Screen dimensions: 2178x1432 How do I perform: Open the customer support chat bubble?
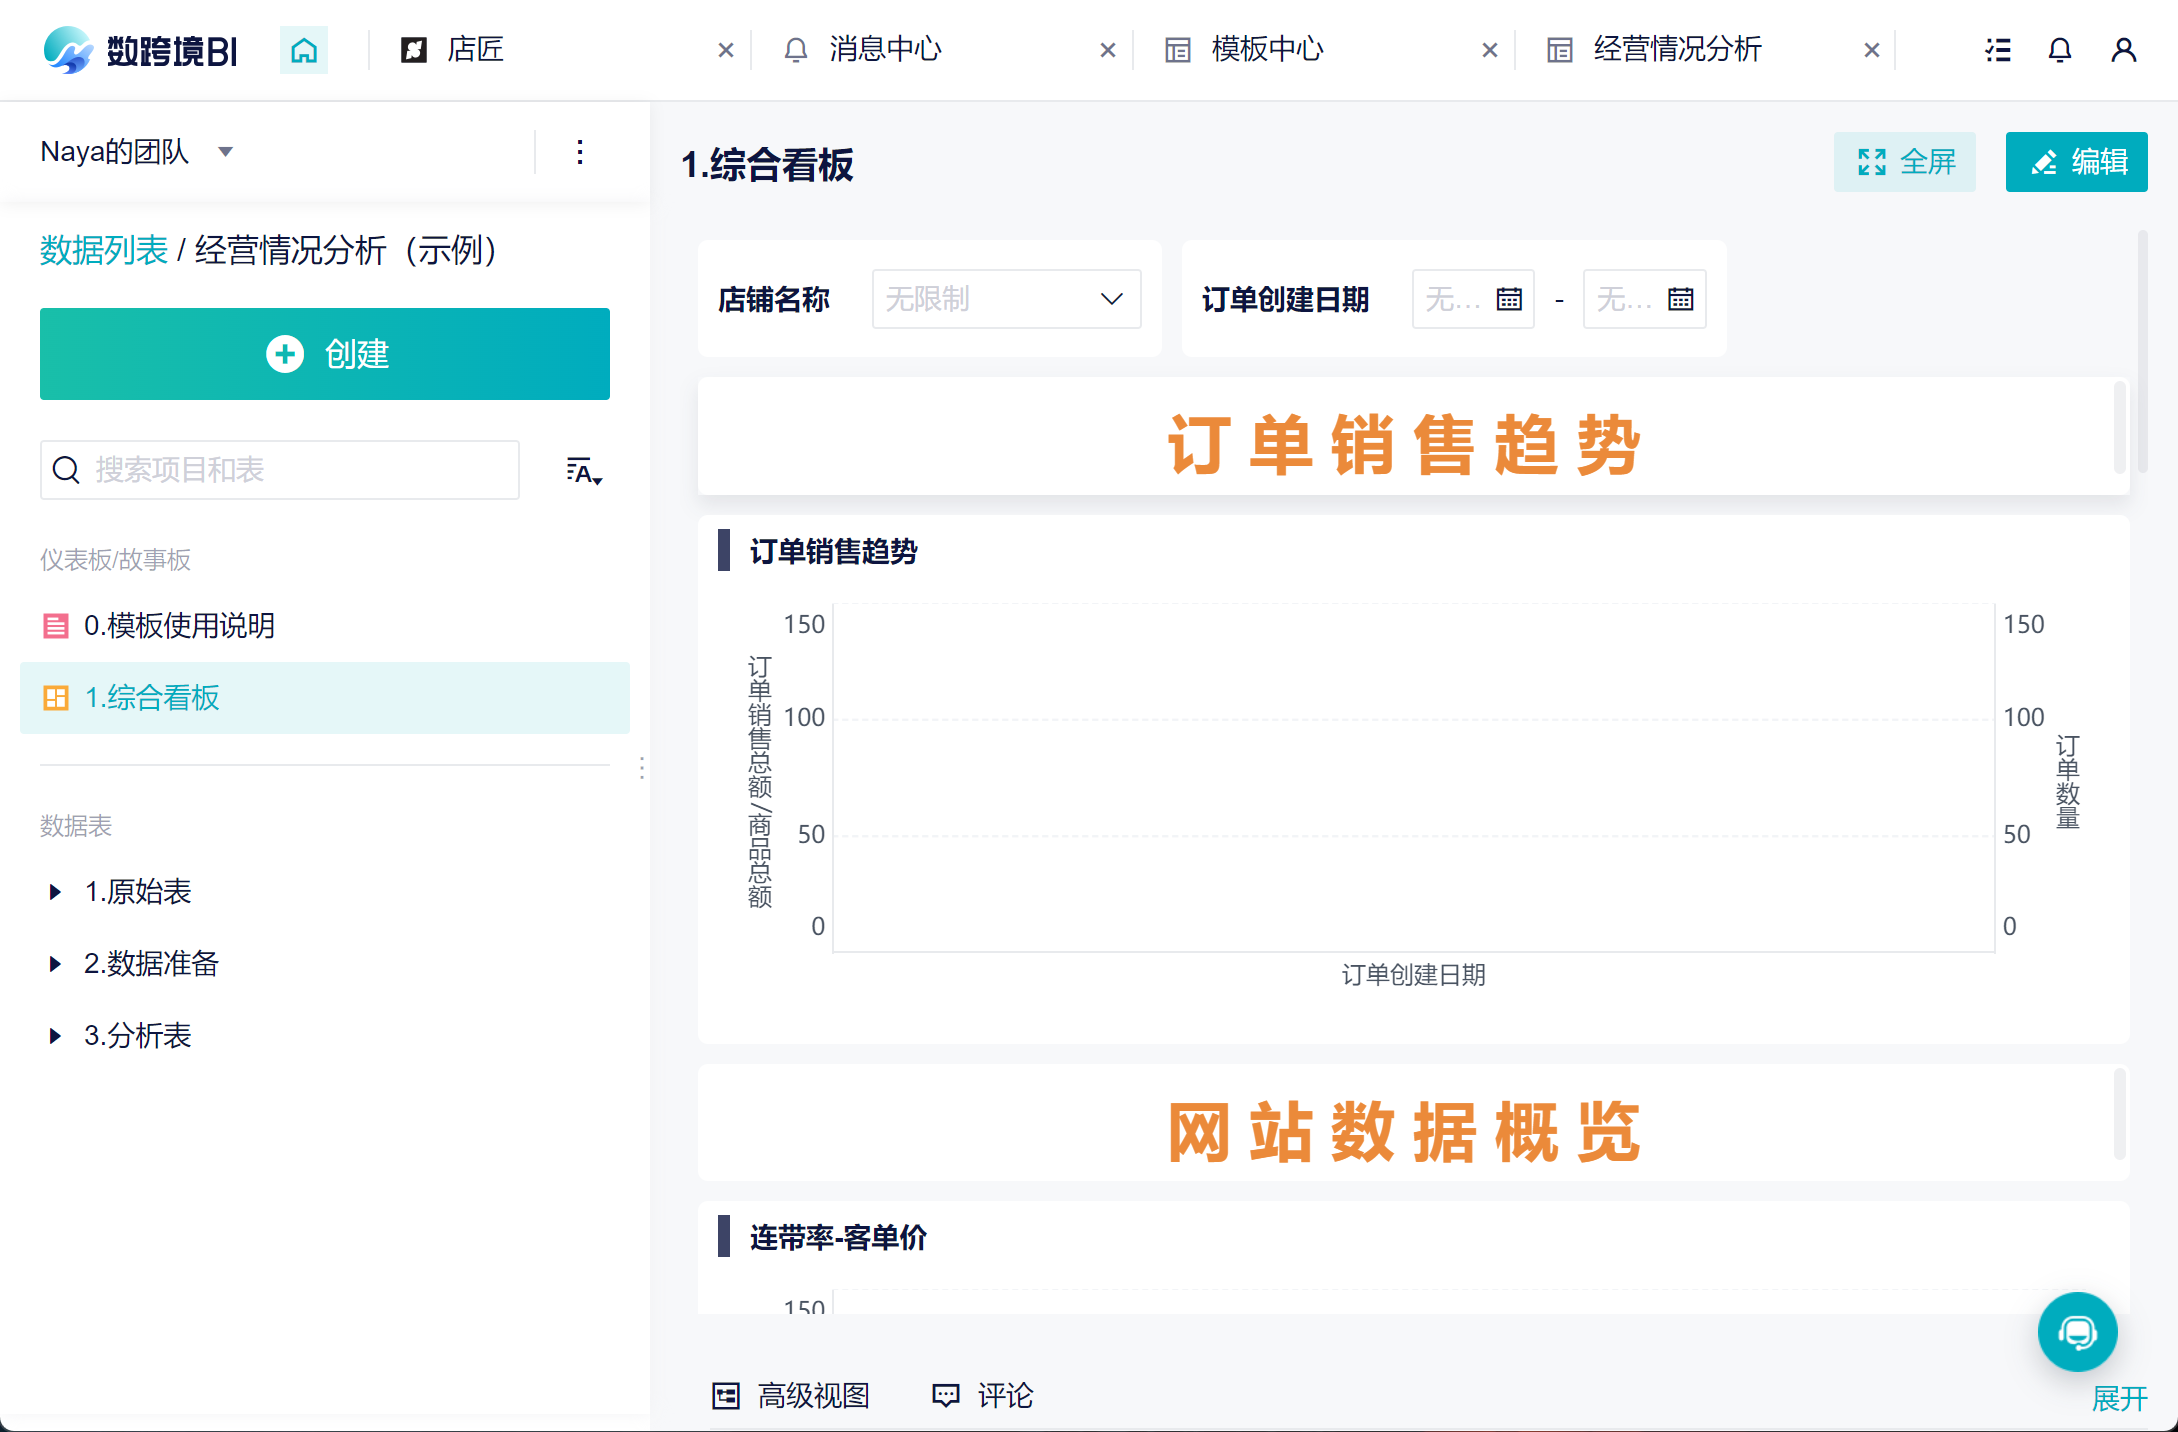pos(2077,1332)
